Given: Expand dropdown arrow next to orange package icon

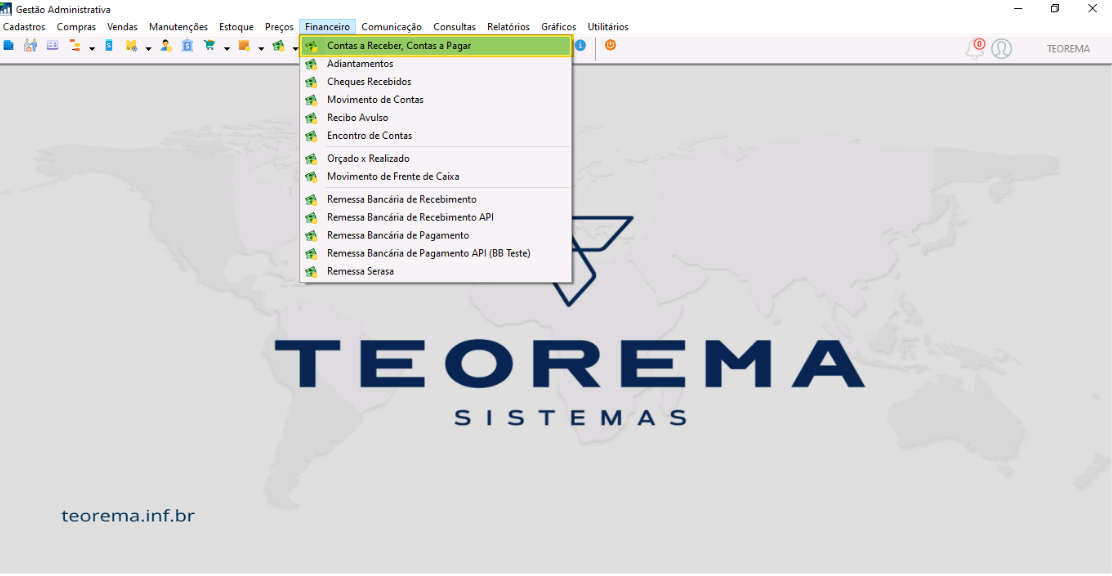Looking at the screenshot, I should pyautogui.click(x=261, y=49).
